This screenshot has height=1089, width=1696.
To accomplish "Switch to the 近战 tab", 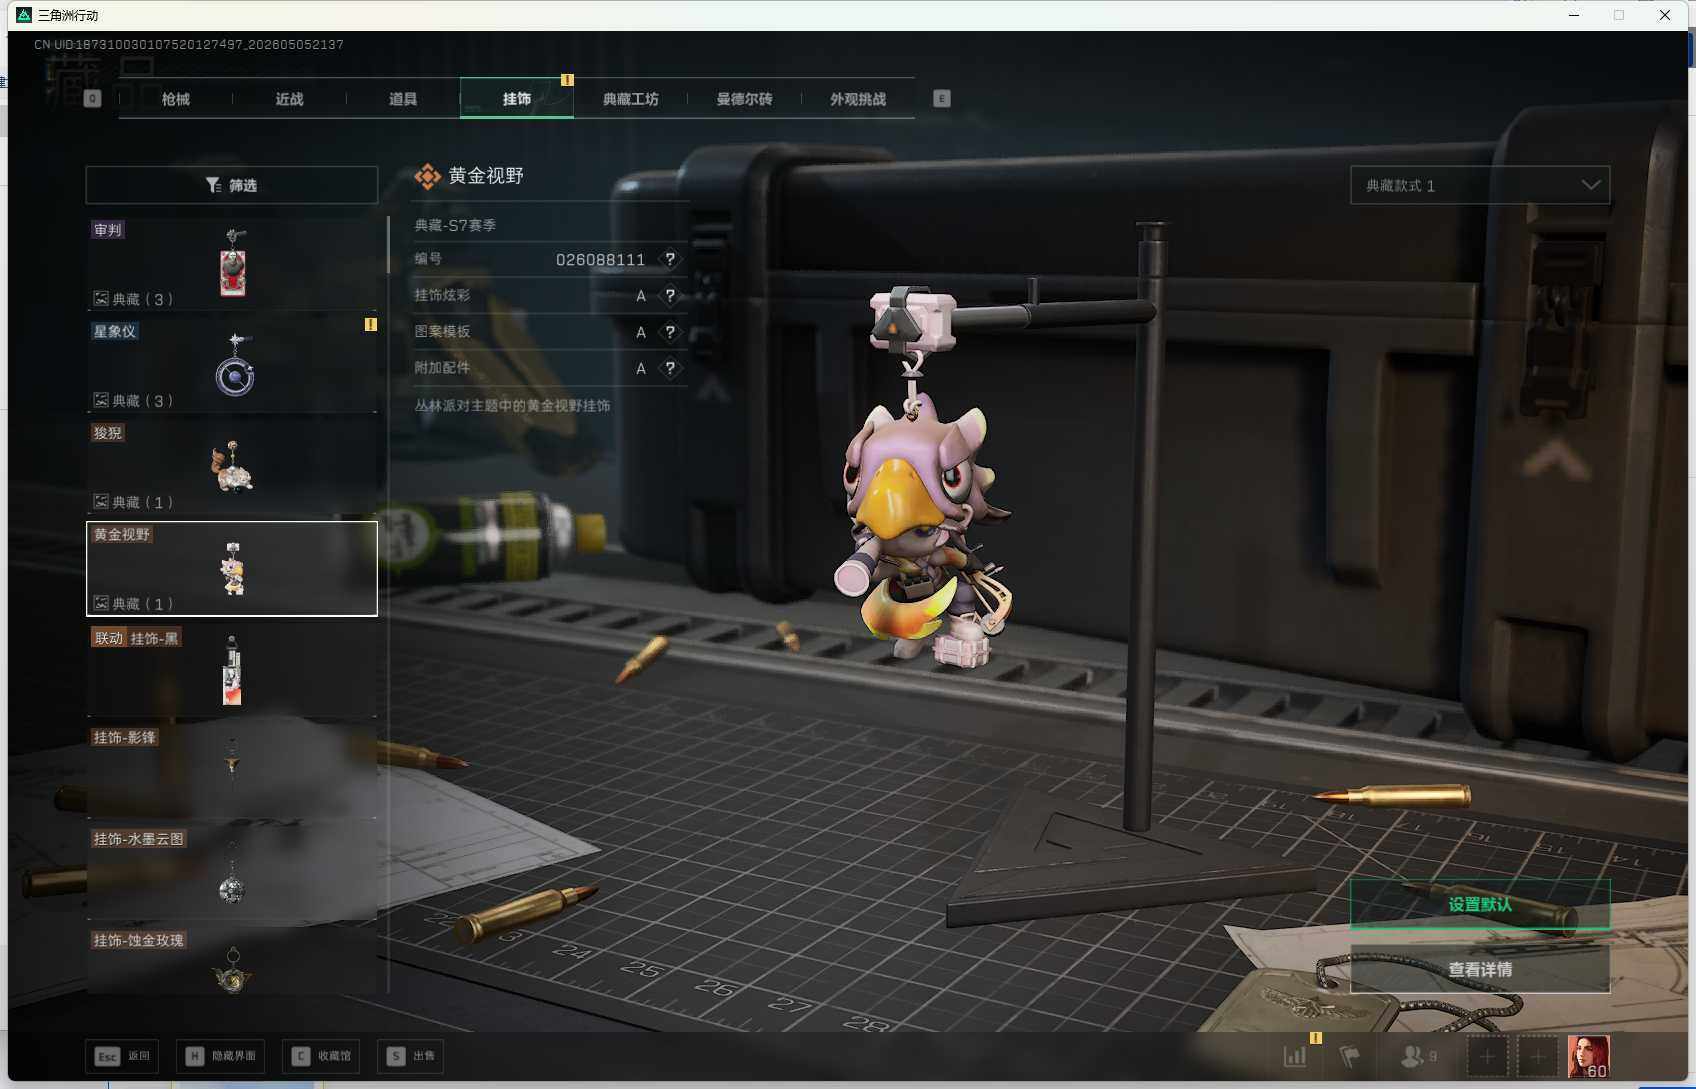I will (x=289, y=99).
